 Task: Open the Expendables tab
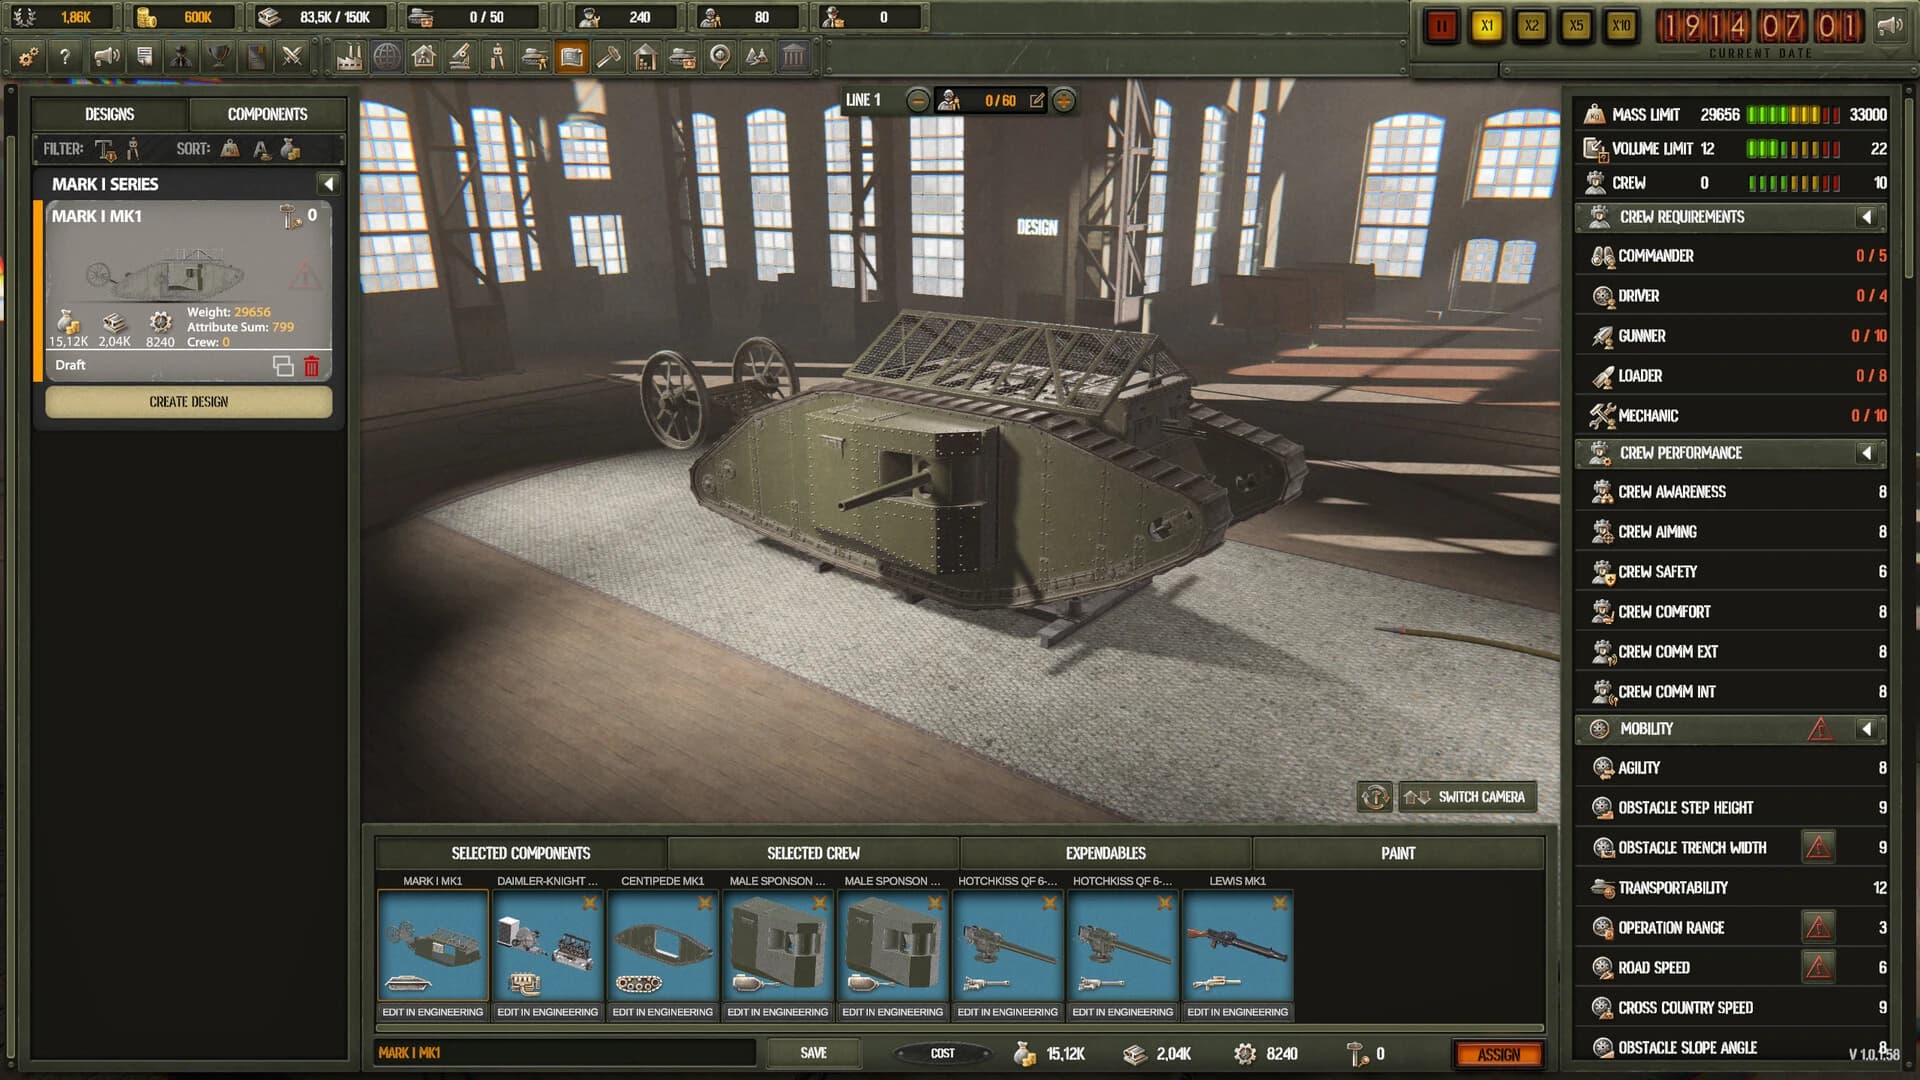(1105, 853)
